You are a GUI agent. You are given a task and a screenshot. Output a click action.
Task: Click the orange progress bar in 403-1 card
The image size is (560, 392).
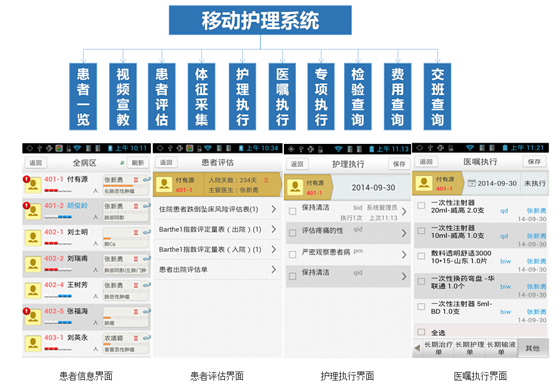[x=107, y=344]
